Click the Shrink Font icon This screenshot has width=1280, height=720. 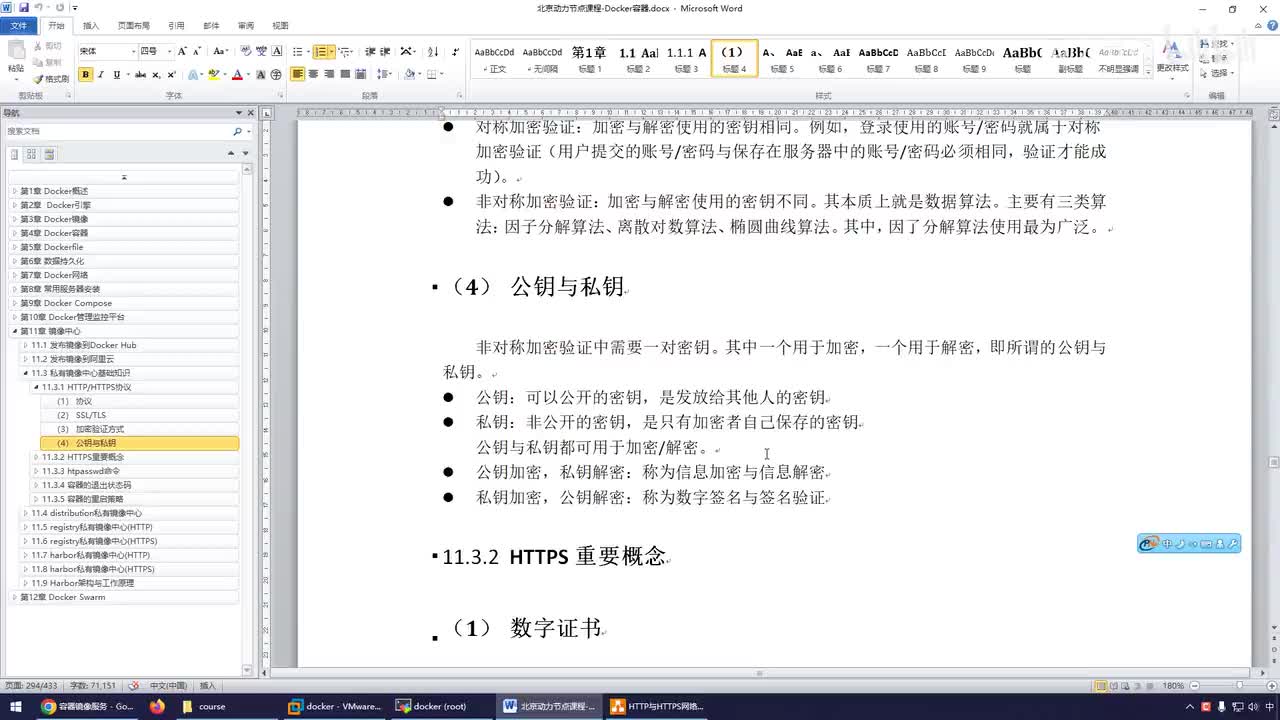coord(197,51)
